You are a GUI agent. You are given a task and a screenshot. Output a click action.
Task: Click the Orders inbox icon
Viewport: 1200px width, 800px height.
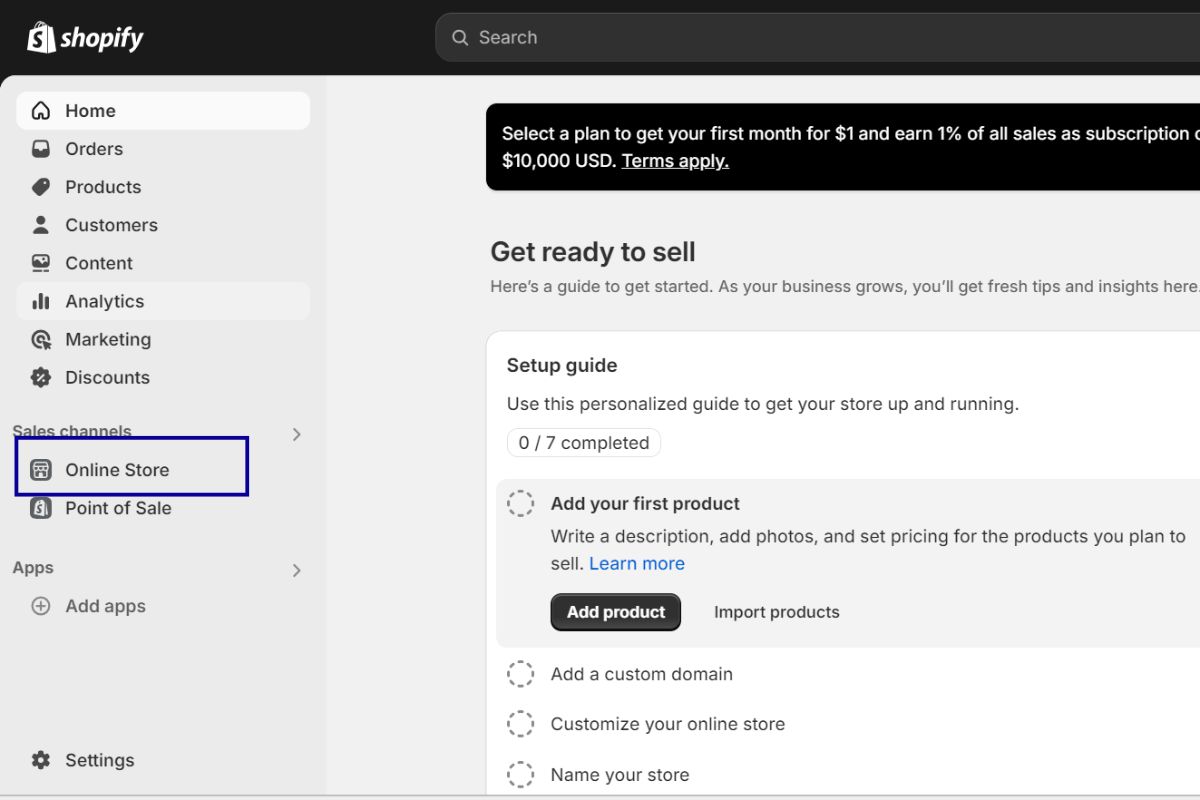tap(40, 148)
